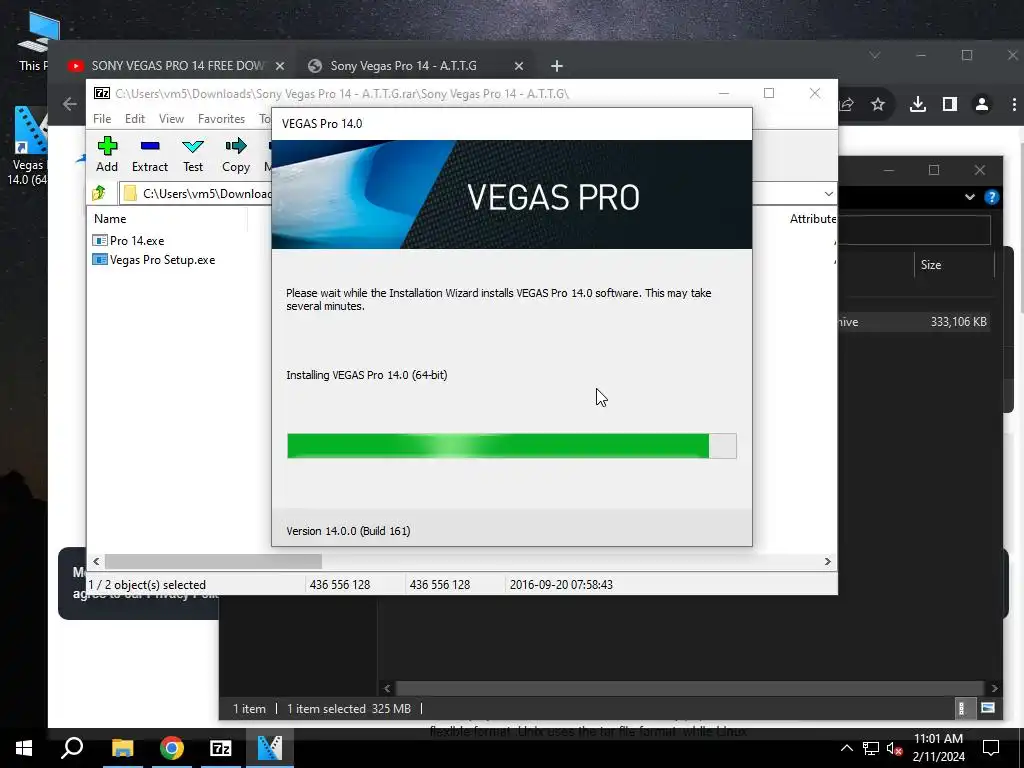Image resolution: width=1024 pixels, height=768 pixels.
Task: Switch File Explorer to large icons view
Action: (988, 709)
